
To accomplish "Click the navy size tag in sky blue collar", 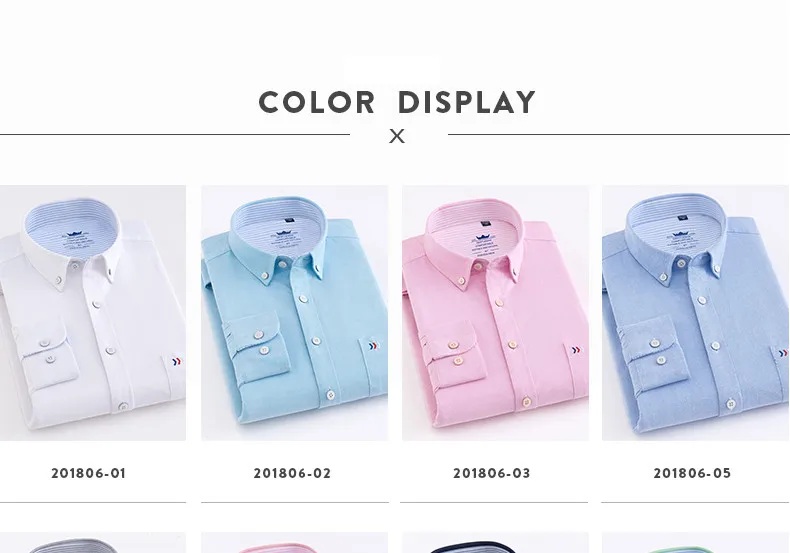I will (x=288, y=220).
